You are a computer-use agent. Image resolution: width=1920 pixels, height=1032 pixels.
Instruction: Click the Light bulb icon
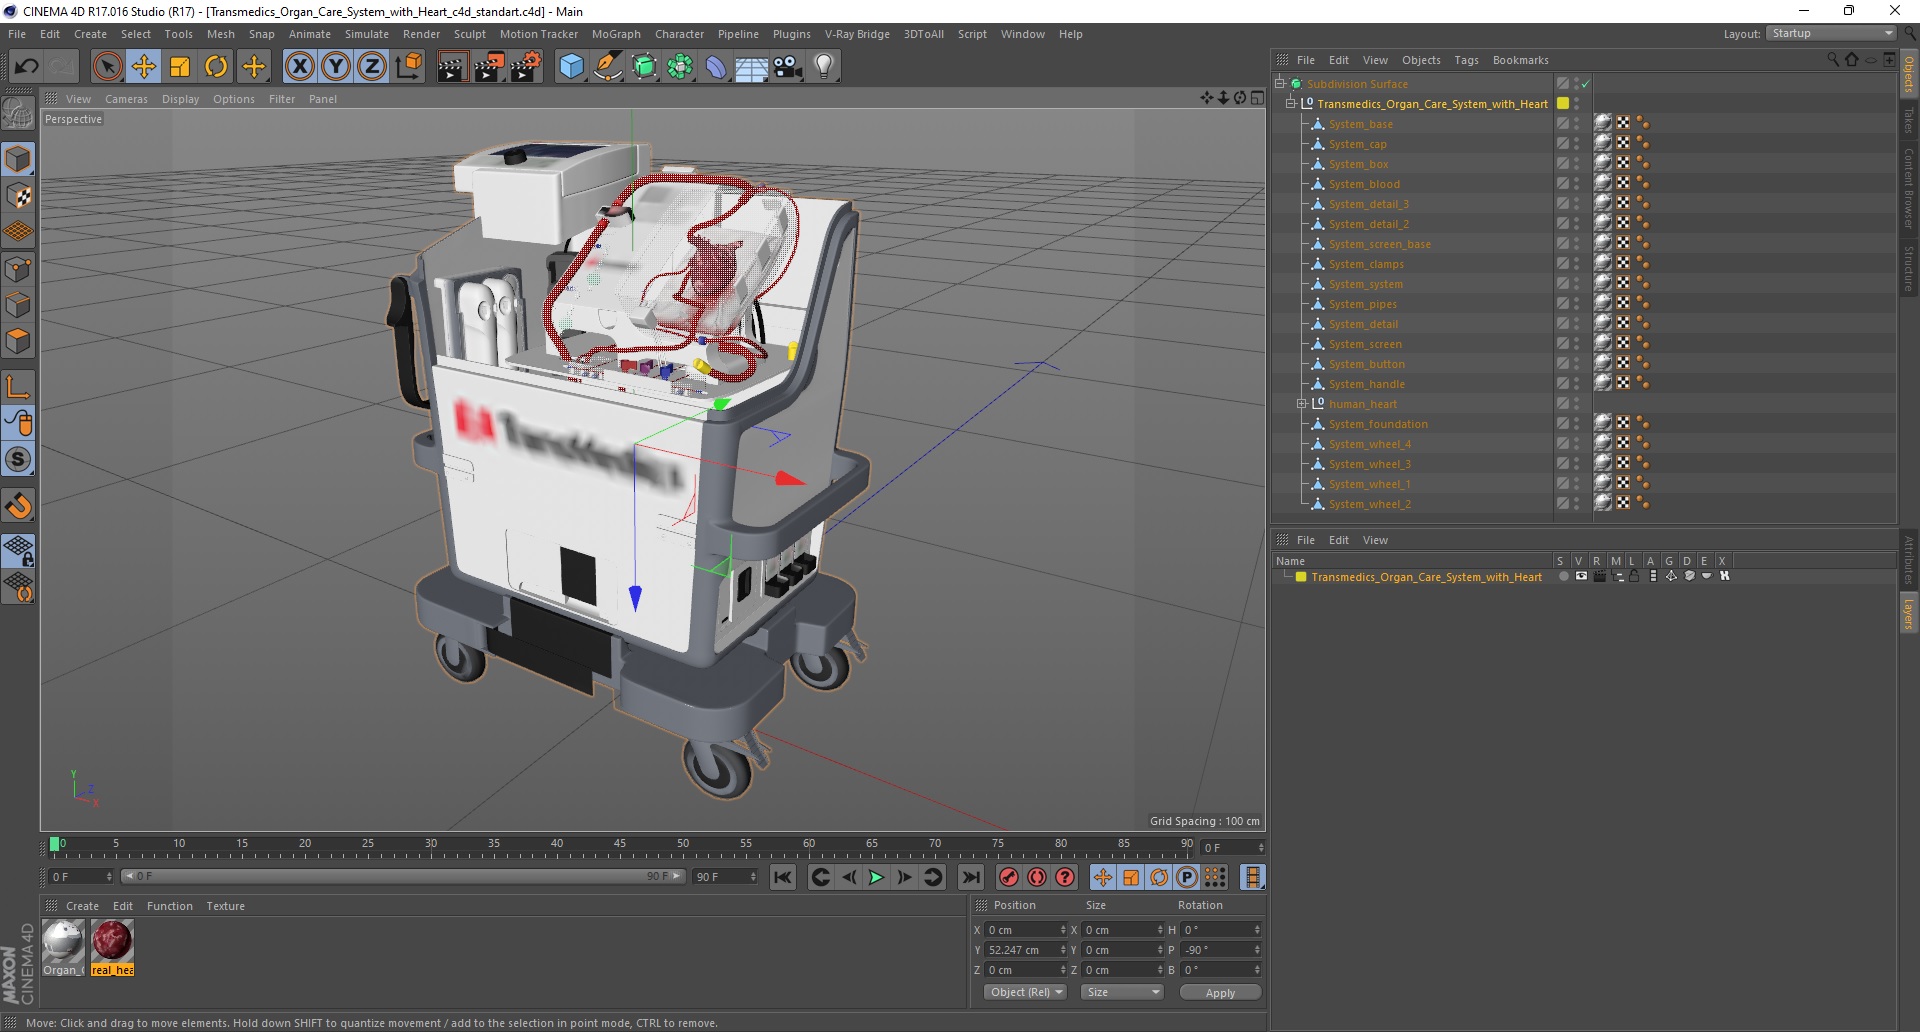click(823, 67)
